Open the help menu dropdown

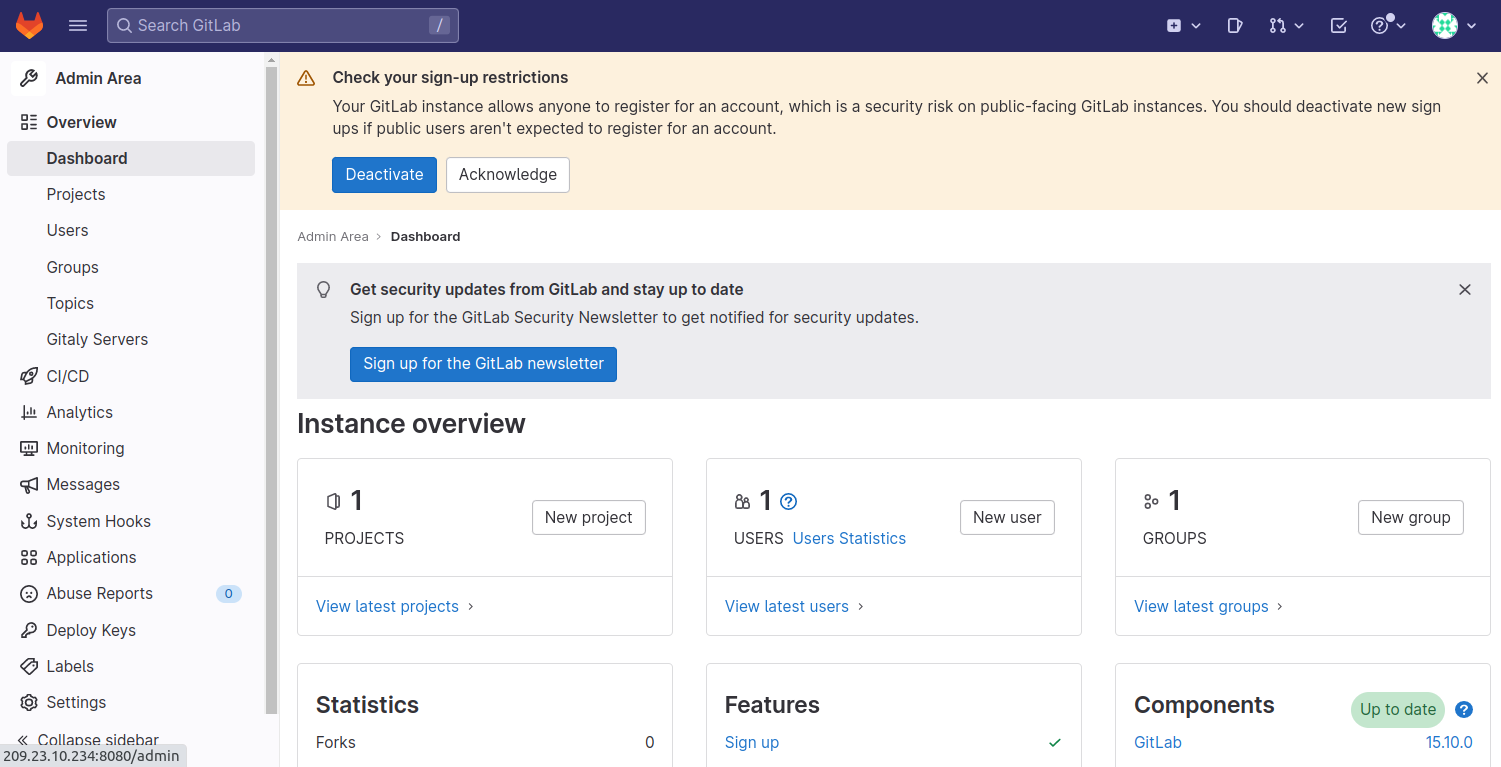(x=1388, y=26)
